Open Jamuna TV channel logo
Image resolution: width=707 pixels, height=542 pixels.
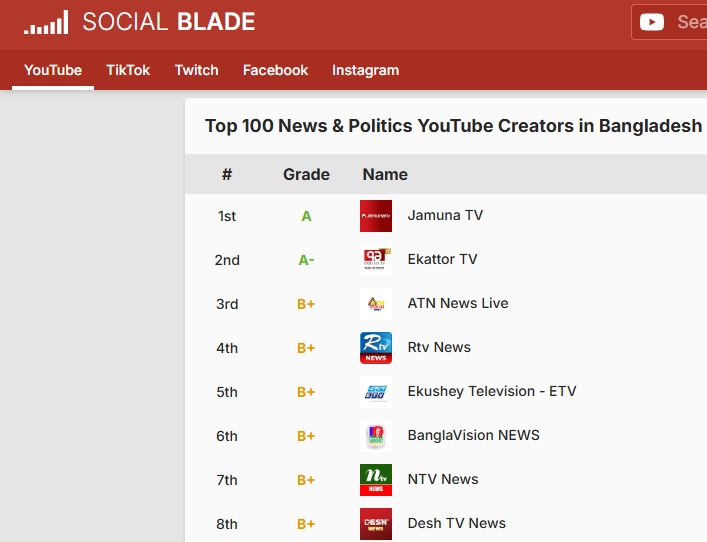(376, 216)
